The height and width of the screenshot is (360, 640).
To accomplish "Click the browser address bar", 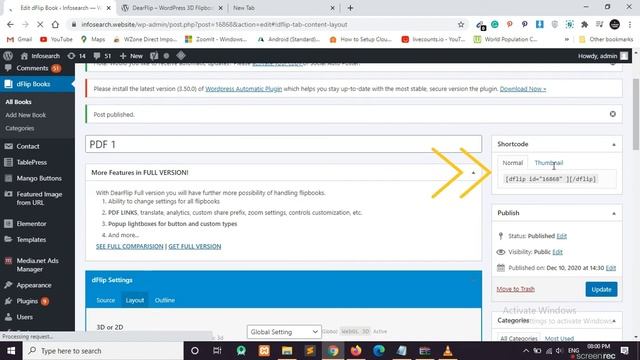I will point(261,24).
